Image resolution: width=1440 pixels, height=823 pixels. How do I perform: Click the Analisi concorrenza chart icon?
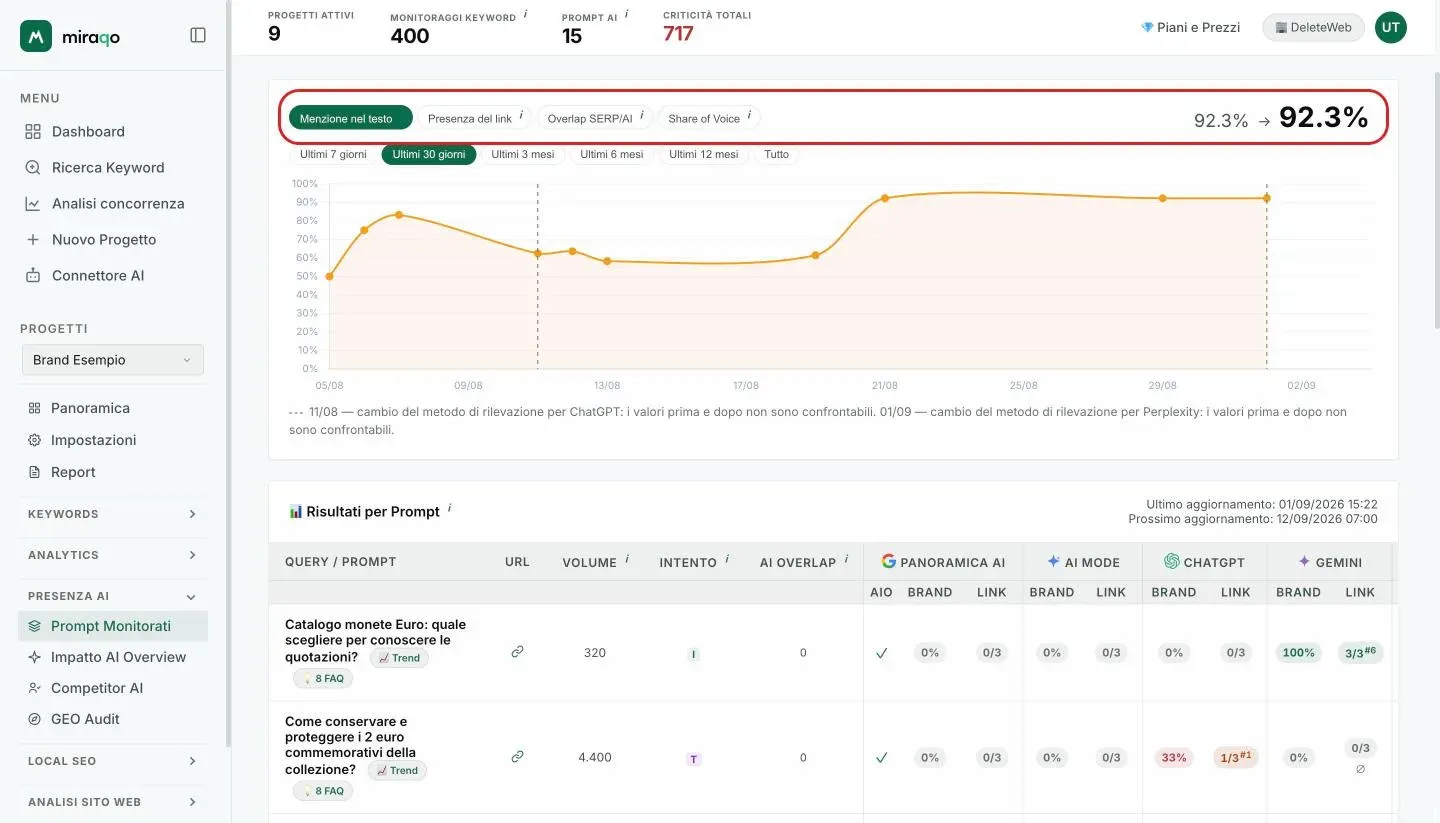[x=33, y=204]
